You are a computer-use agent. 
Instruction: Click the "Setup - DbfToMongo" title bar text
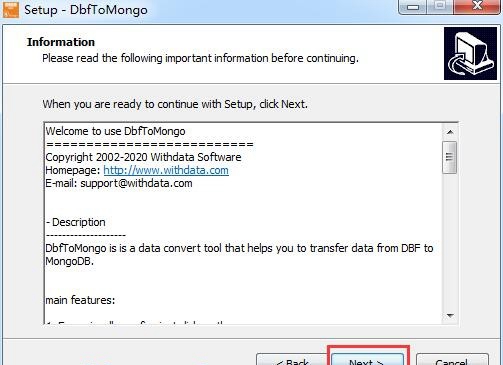pos(86,10)
